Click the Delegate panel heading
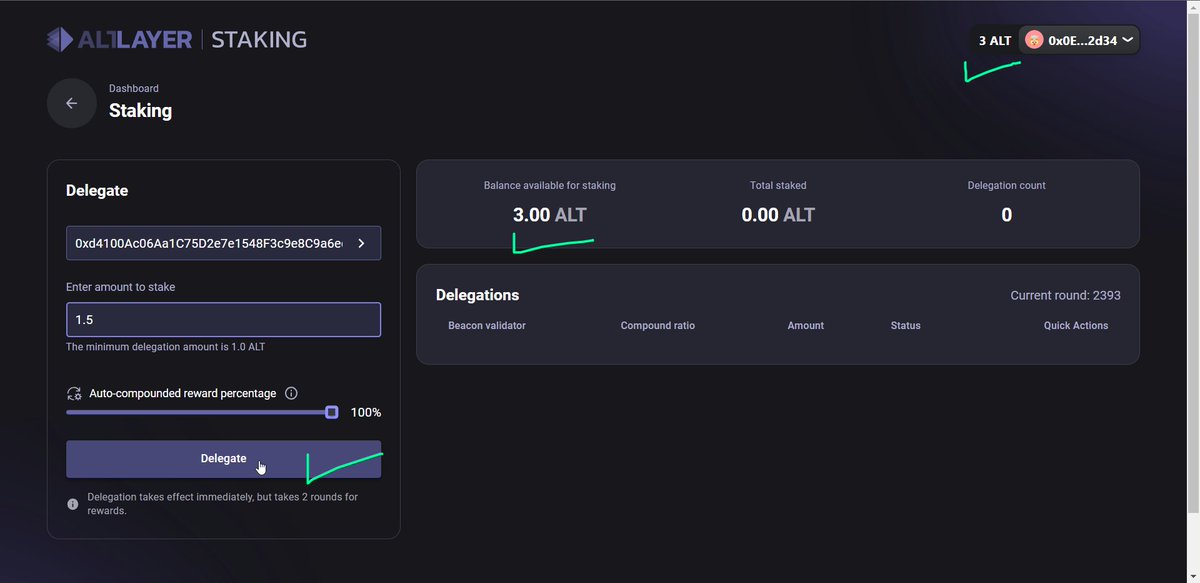This screenshot has width=1200, height=583. tap(97, 190)
